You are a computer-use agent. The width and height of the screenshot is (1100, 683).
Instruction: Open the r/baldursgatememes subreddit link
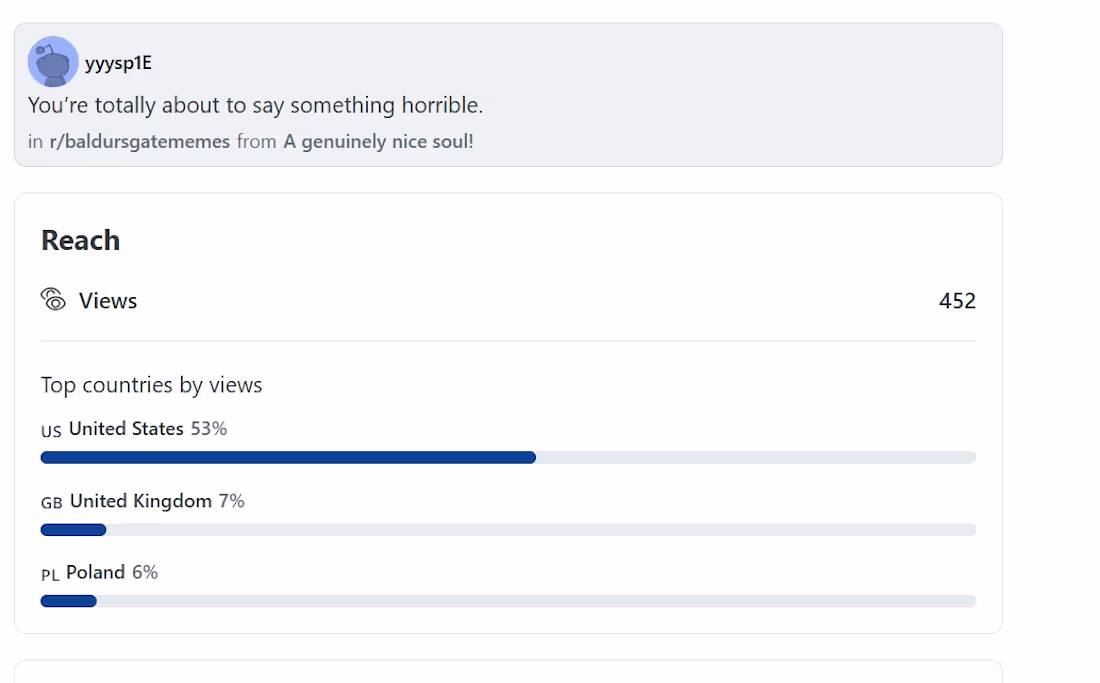(140, 142)
